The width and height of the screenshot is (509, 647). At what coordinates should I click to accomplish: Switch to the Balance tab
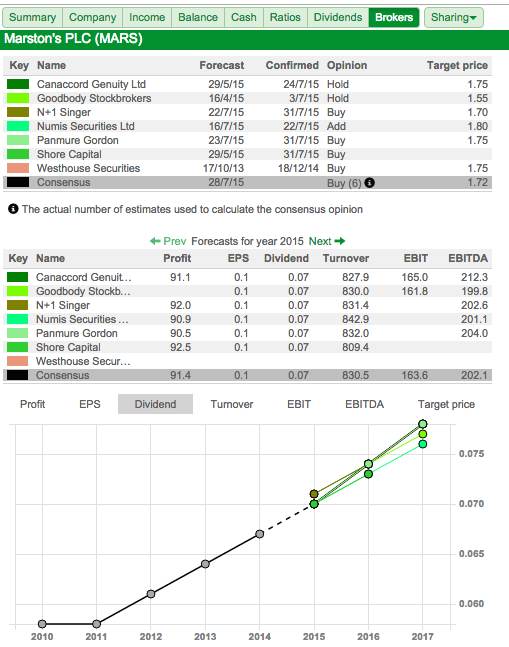click(198, 17)
